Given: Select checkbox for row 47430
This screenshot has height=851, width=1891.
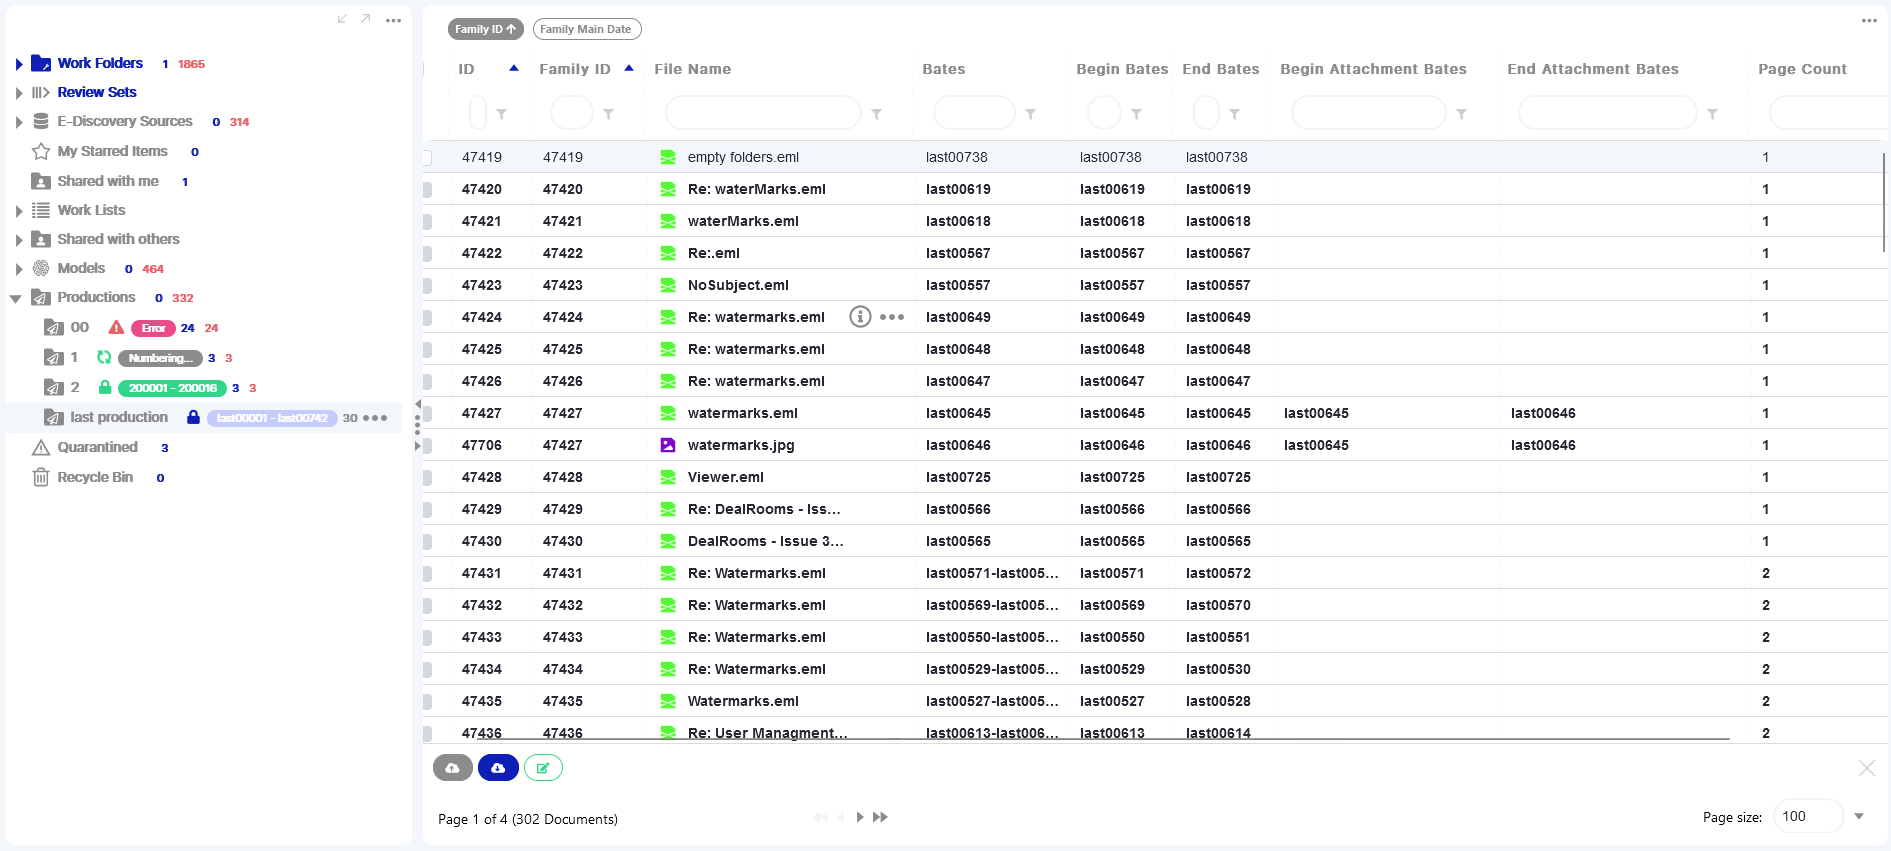Looking at the screenshot, I should 427,541.
